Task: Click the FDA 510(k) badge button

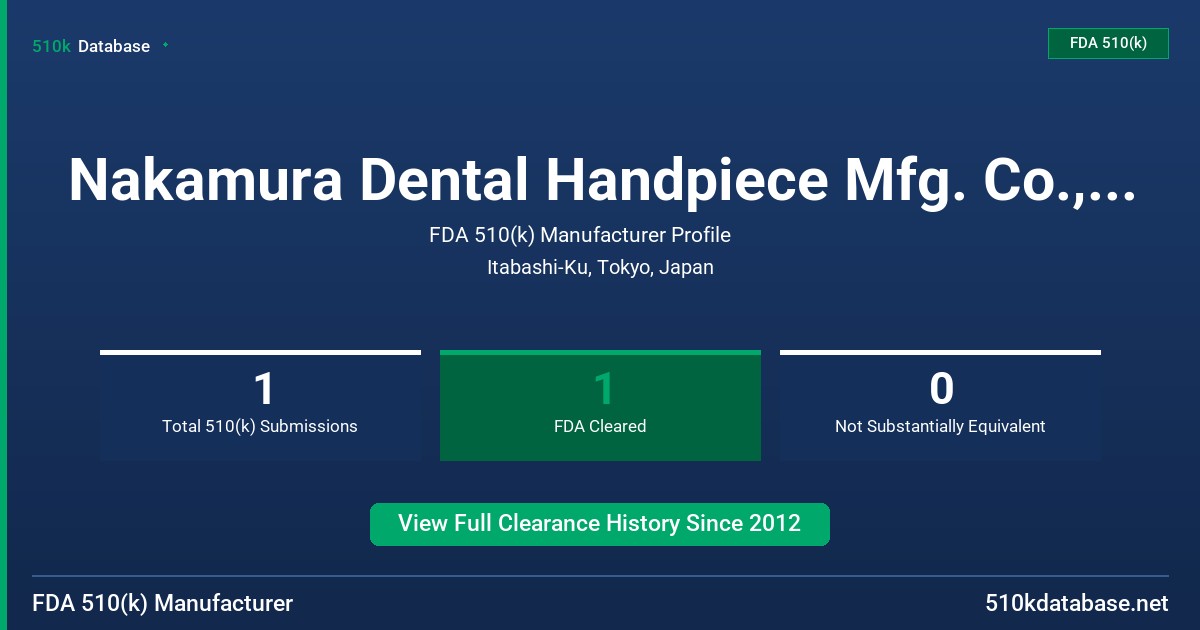Action: (1108, 44)
